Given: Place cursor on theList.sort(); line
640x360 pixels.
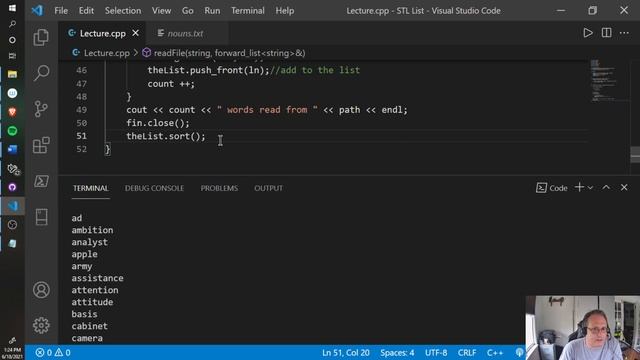Looking at the screenshot, I should (x=166, y=136).
